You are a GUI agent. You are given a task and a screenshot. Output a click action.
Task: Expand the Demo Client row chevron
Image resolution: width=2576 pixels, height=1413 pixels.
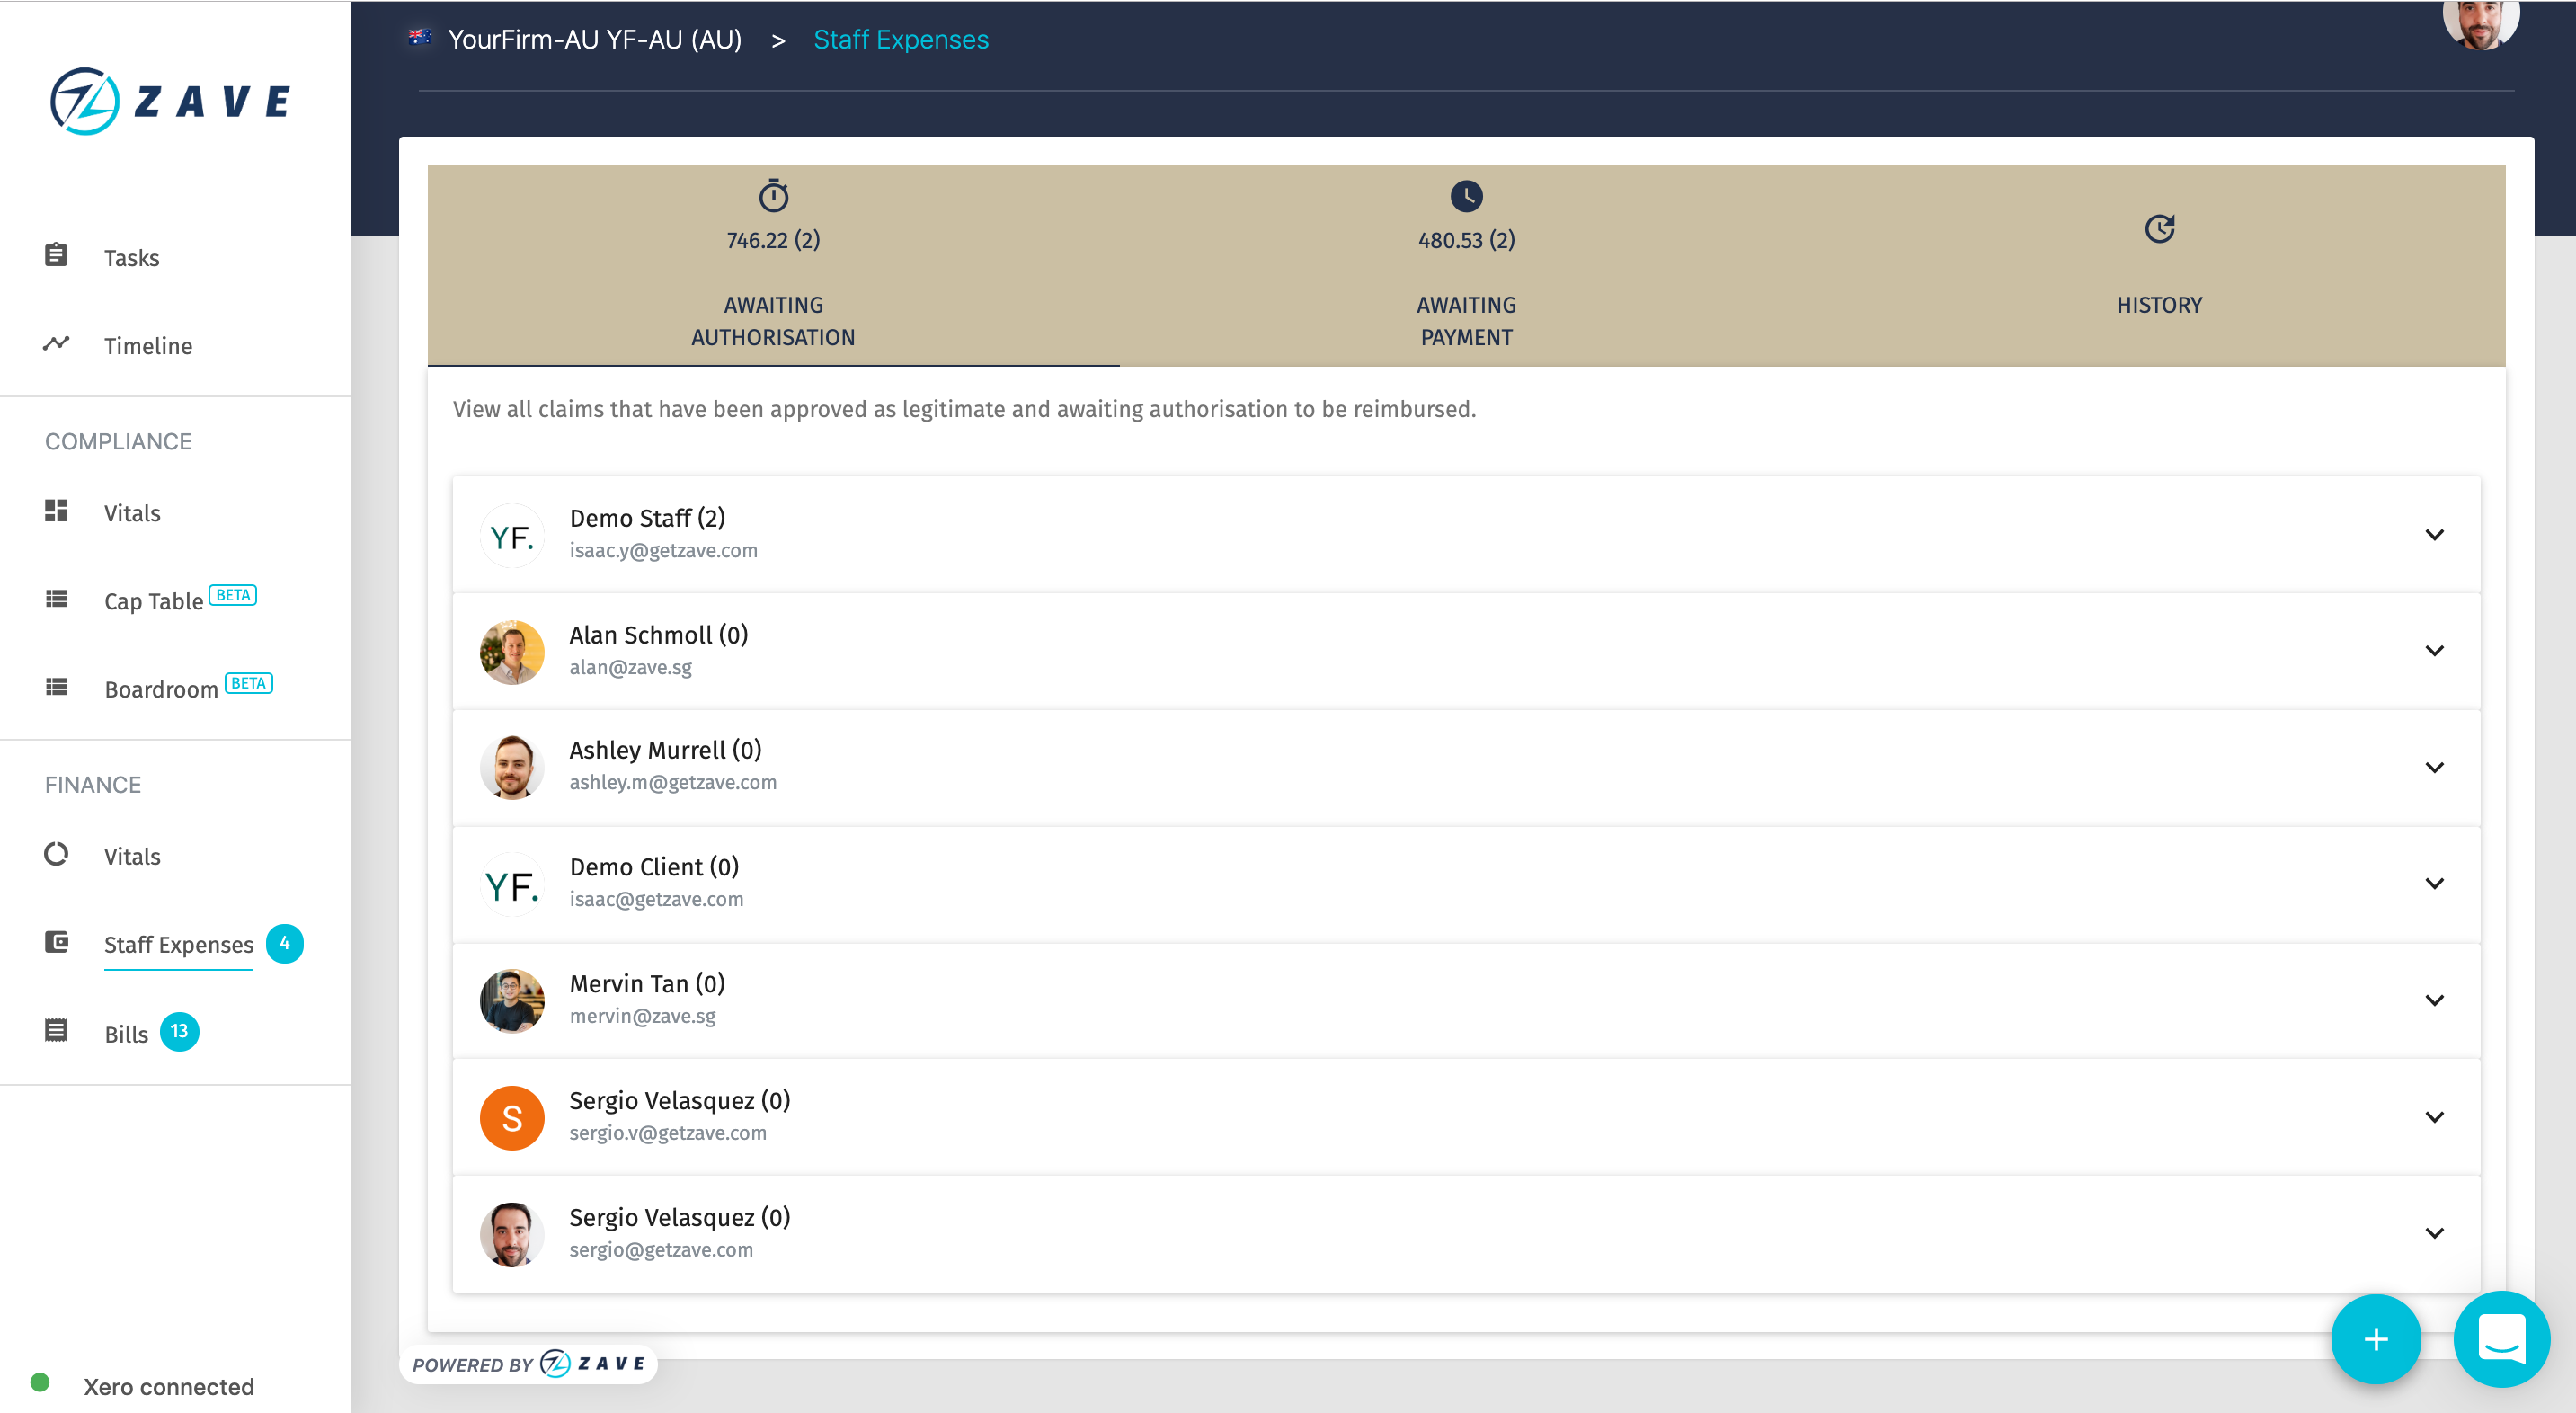click(x=2434, y=884)
